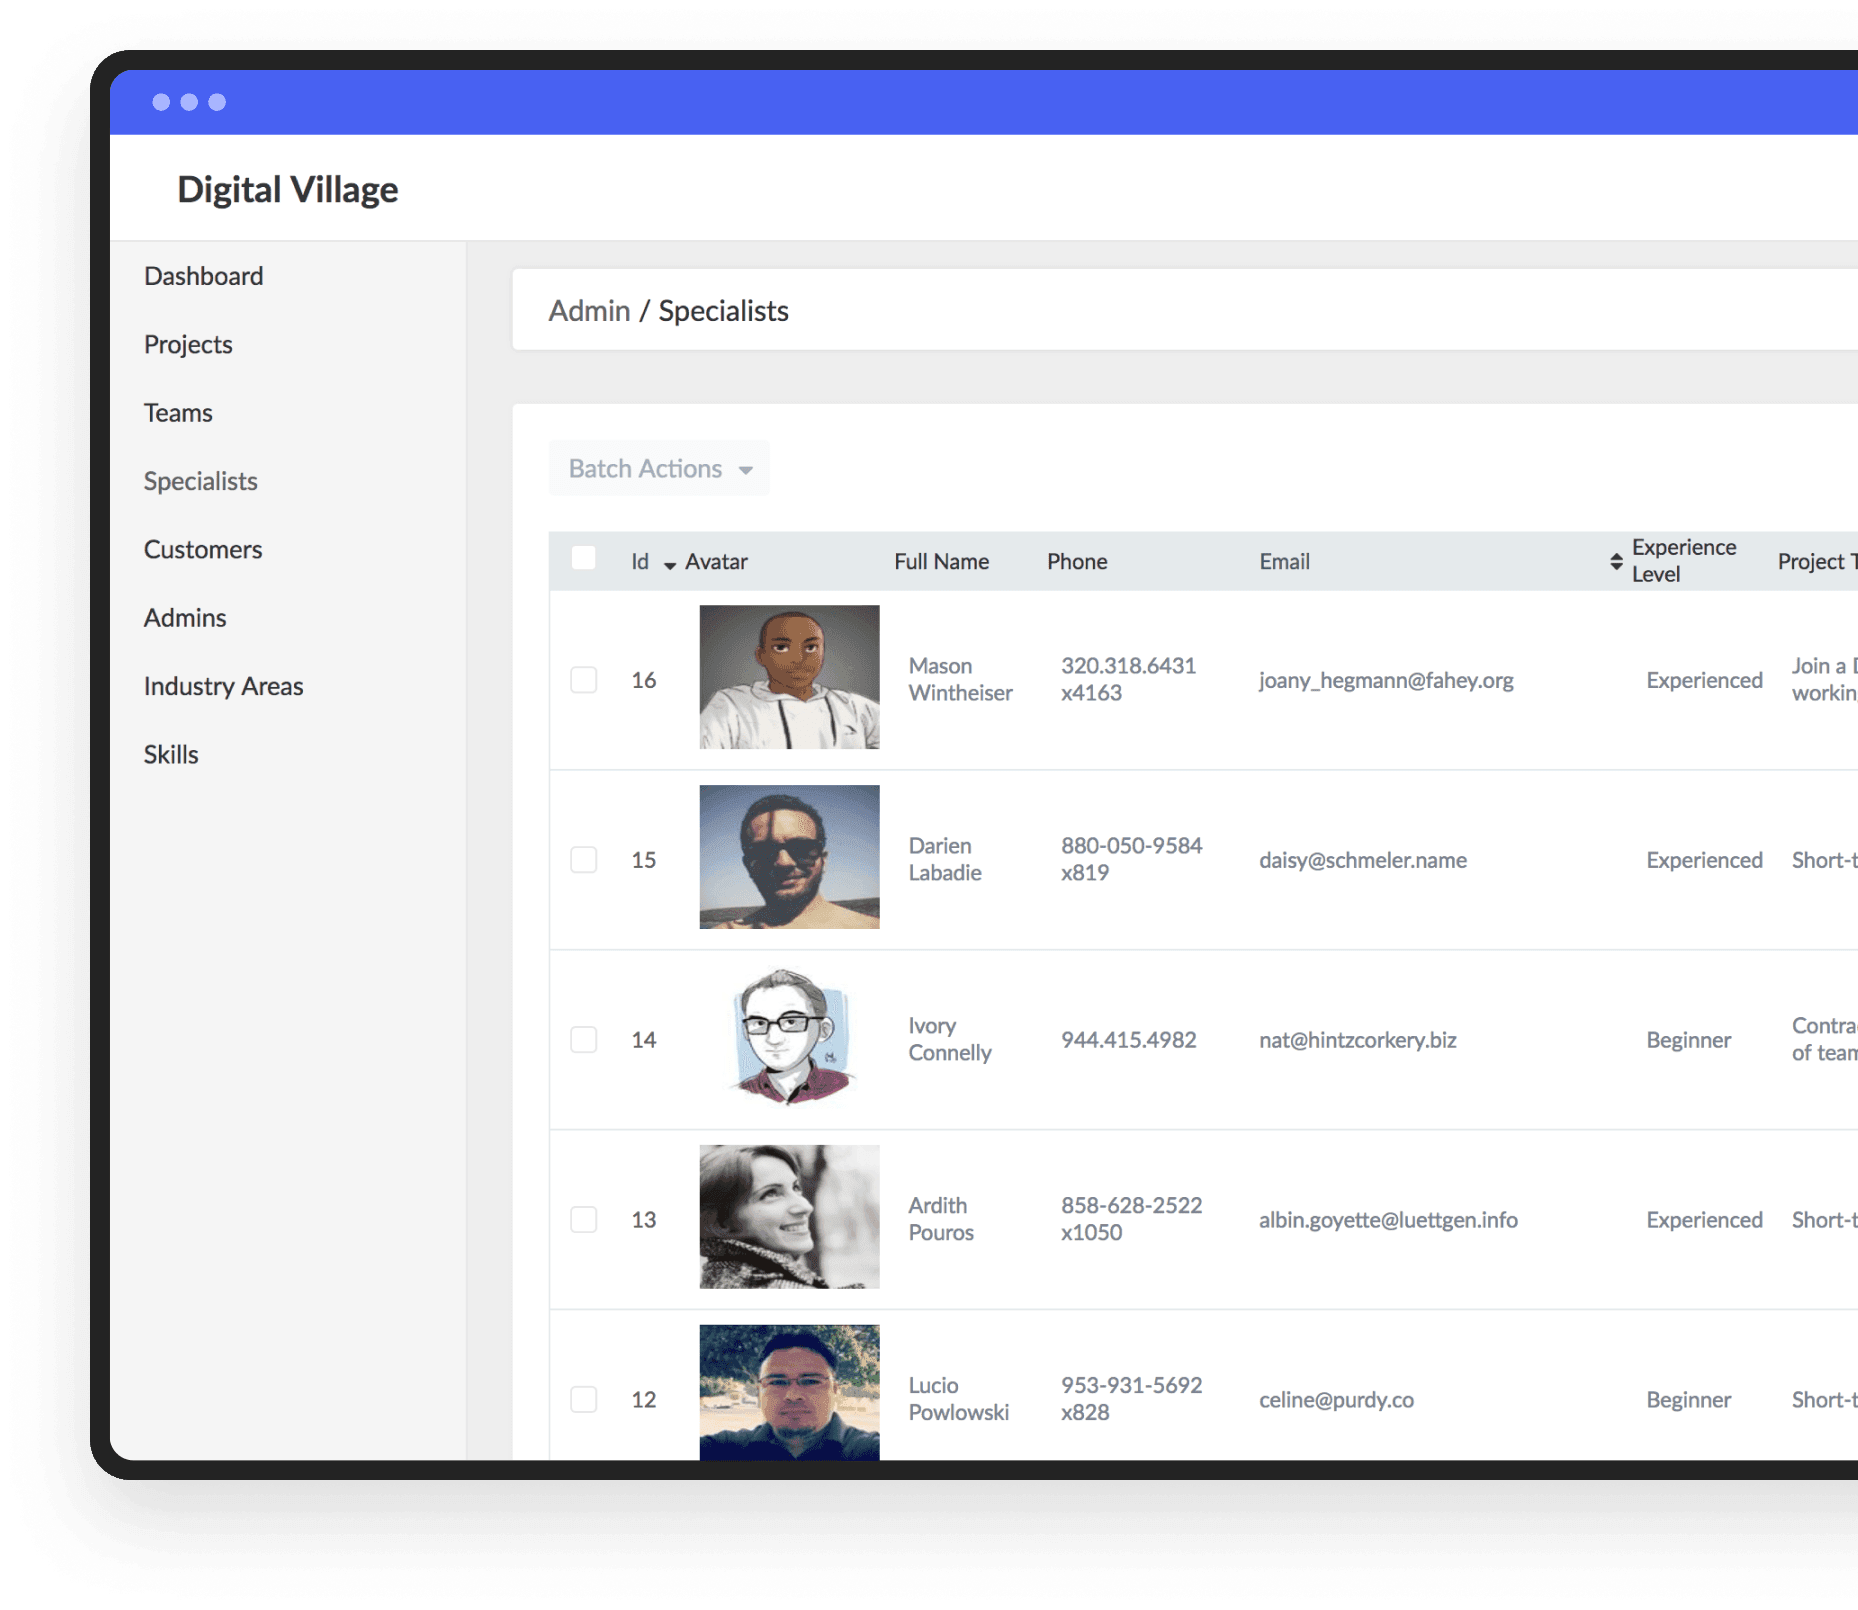Select Specialists in the sidebar
Image resolution: width=1858 pixels, height=1610 pixels.
click(x=200, y=481)
